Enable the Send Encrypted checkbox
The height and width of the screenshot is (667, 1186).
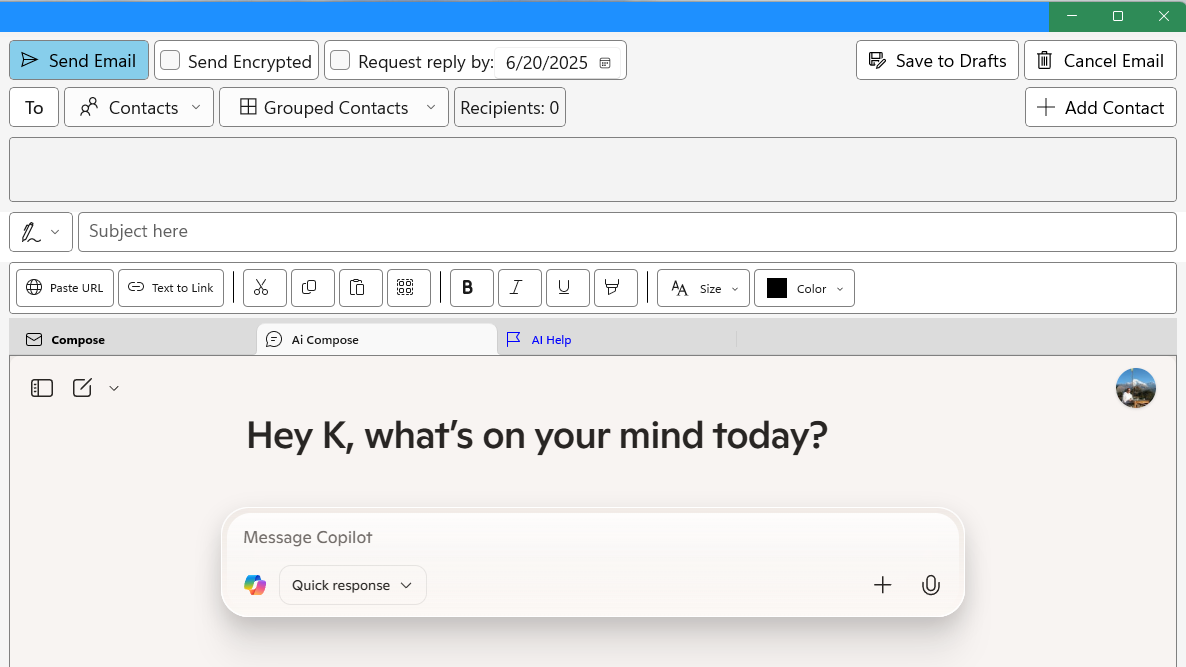[x=171, y=61]
